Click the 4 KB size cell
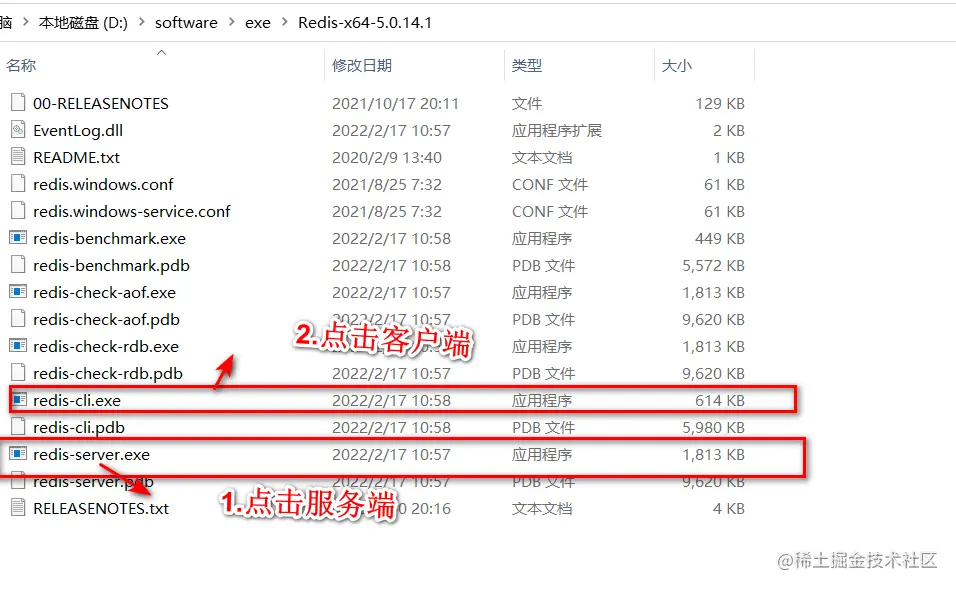This screenshot has width=956, height=589. pos(729,508)
